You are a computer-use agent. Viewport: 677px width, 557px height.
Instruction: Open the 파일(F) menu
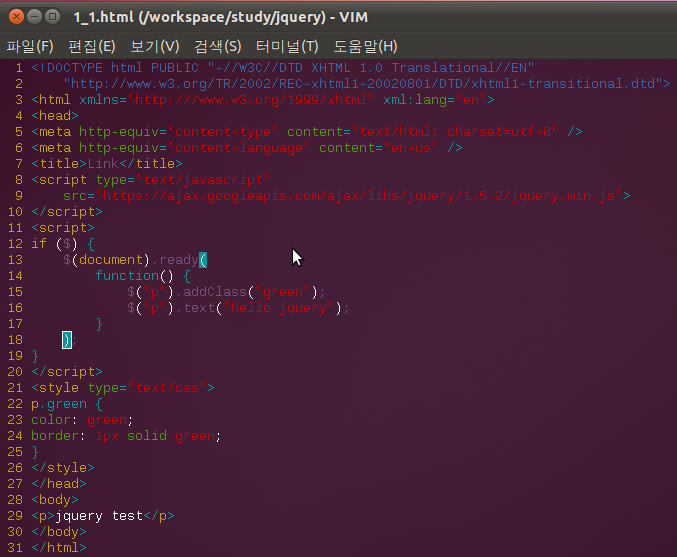[30, 46]
